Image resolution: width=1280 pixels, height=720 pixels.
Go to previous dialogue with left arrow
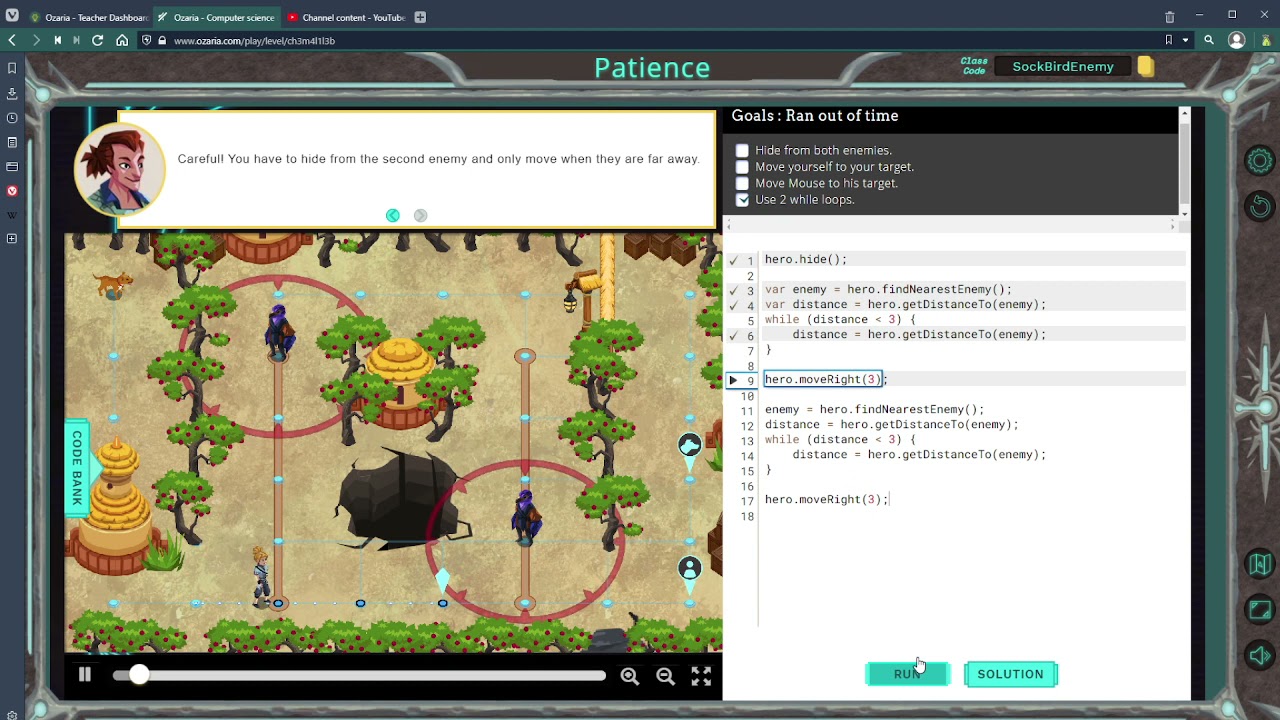[x=393, y=215]
